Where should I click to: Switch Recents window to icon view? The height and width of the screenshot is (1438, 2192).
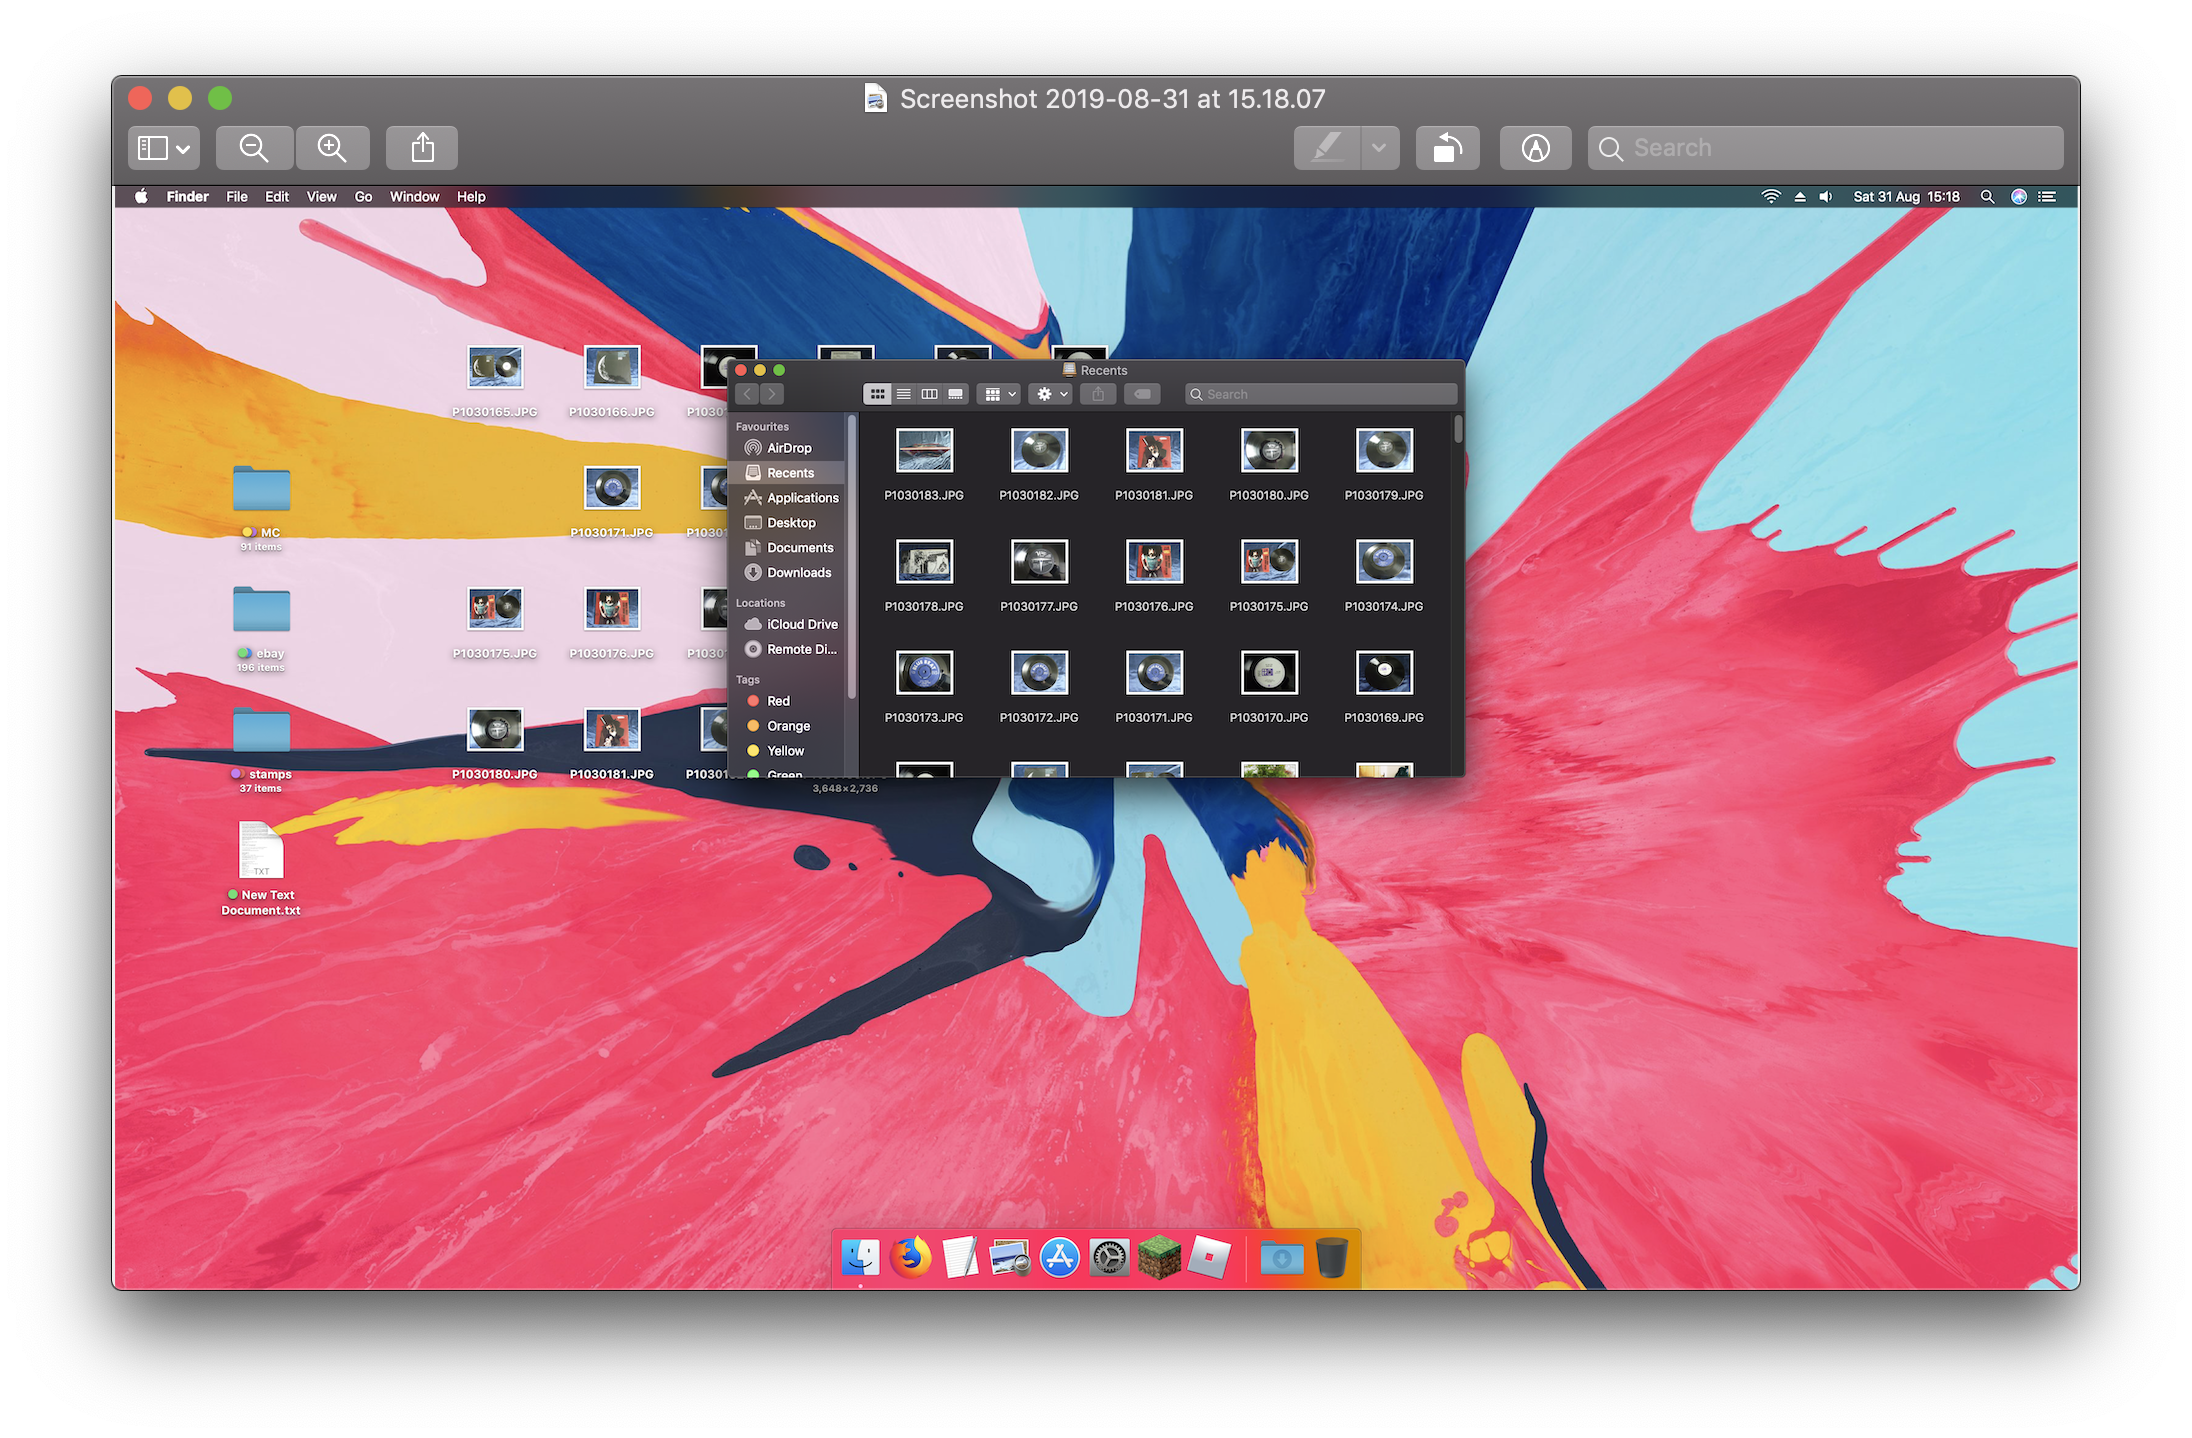[877, 394]
